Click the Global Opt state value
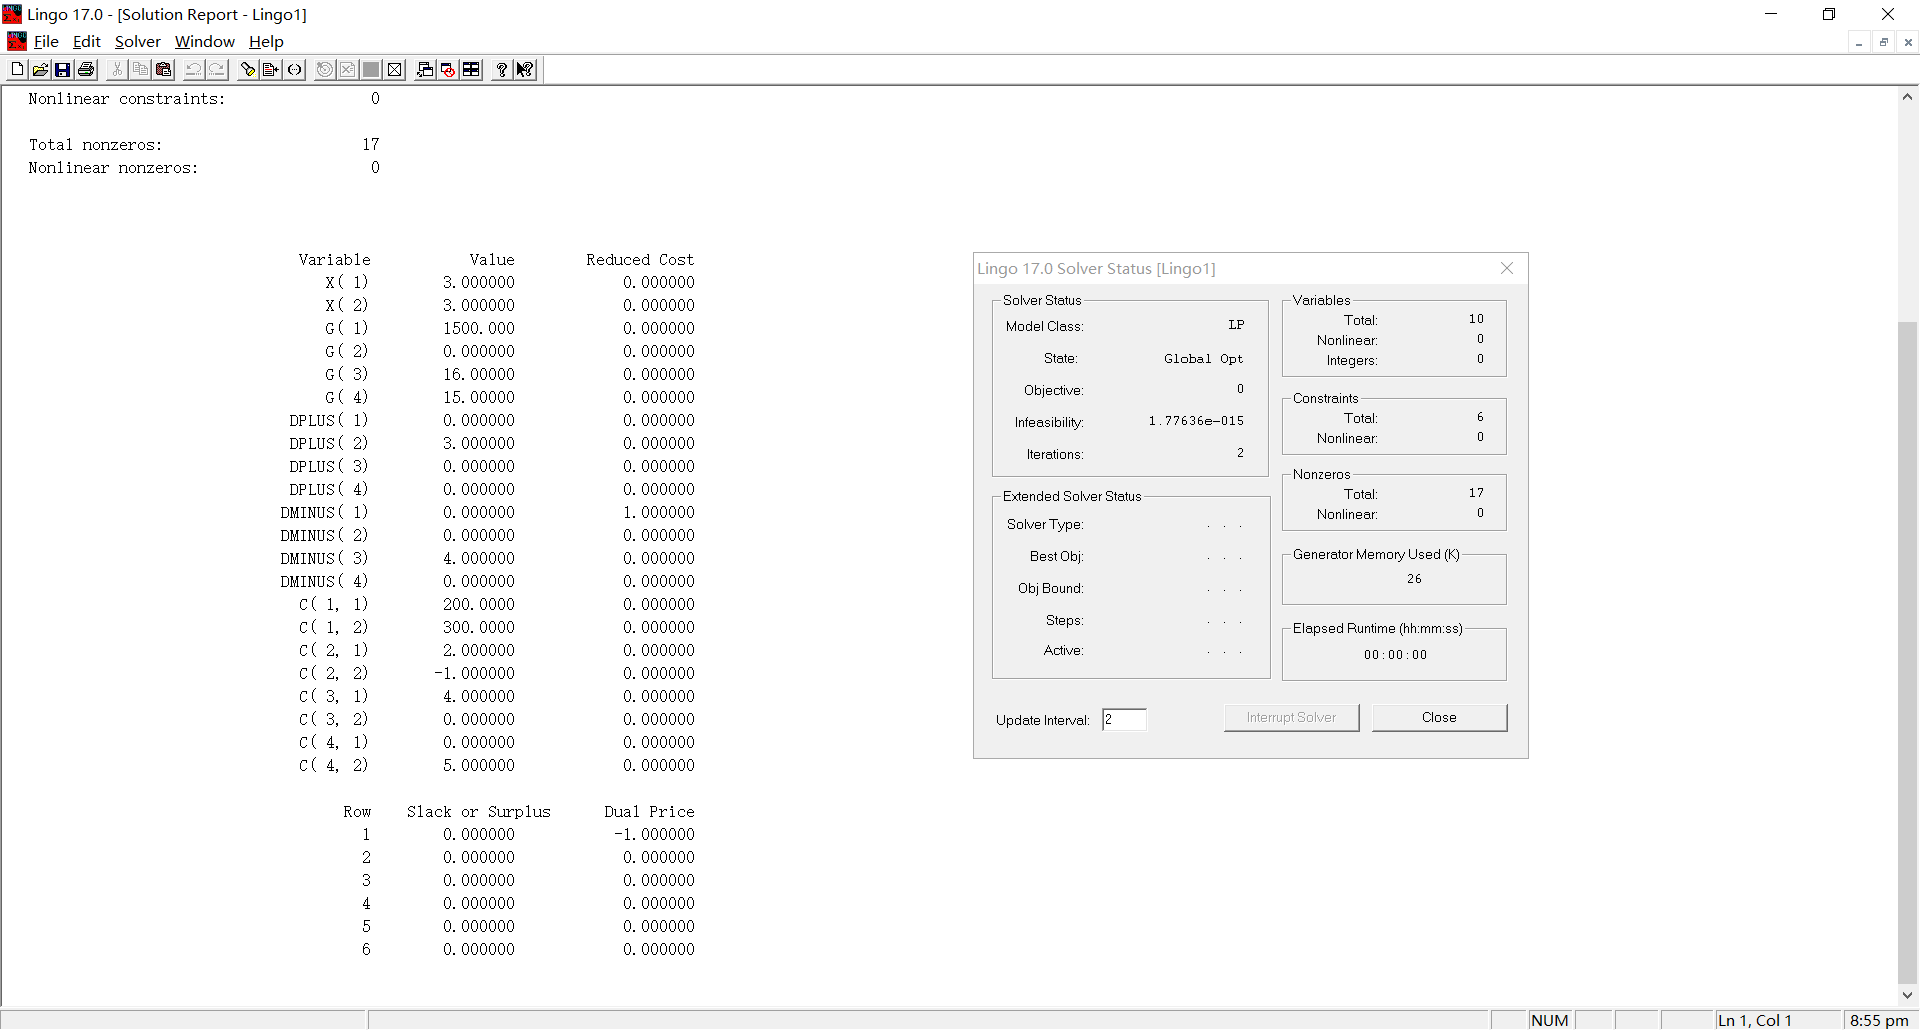The image size is (1920, 1030). coord(1204,359)
